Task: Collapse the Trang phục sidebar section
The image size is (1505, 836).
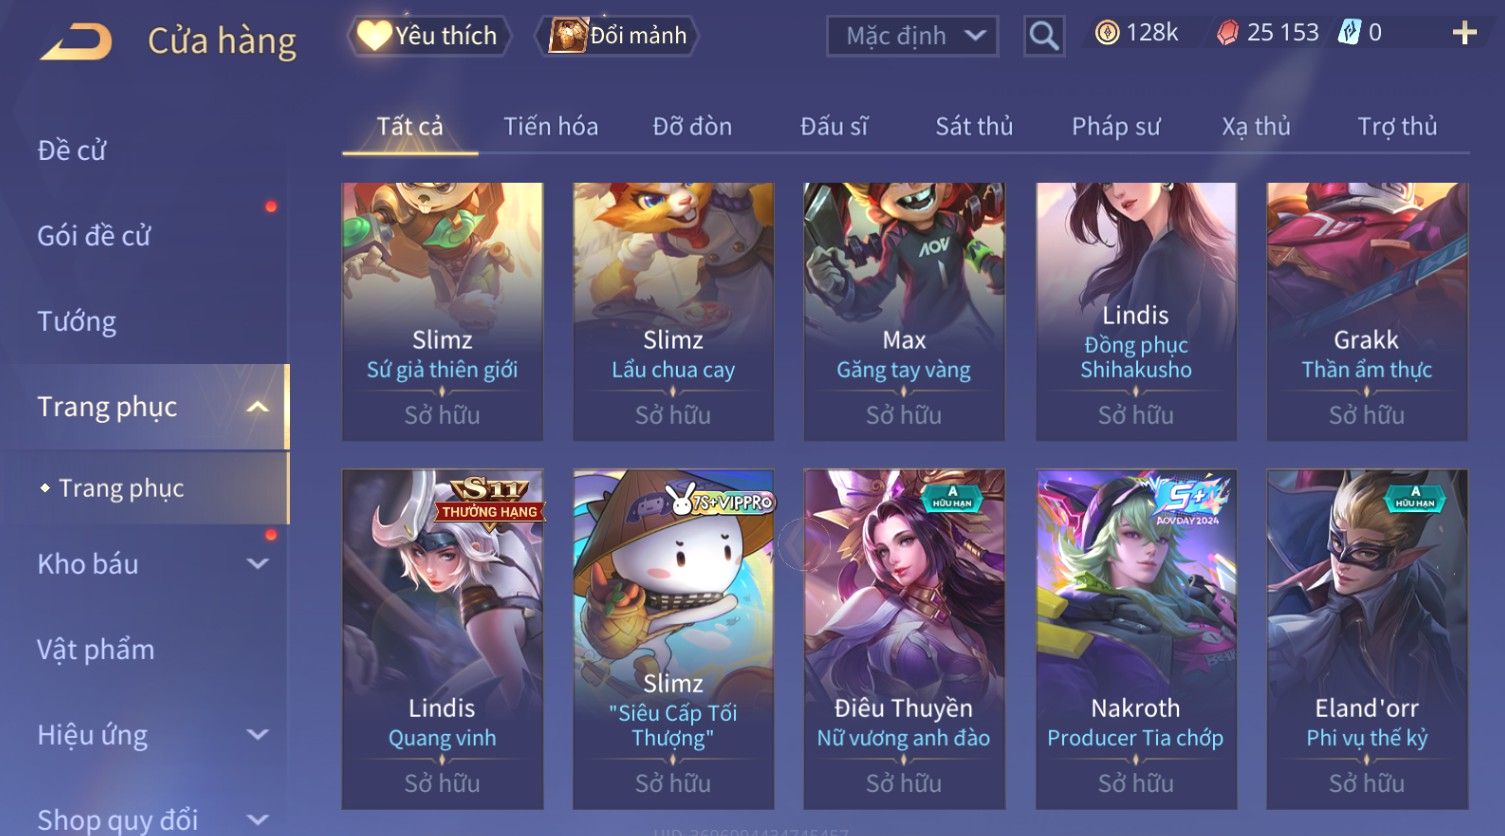Action: point(257,407)
